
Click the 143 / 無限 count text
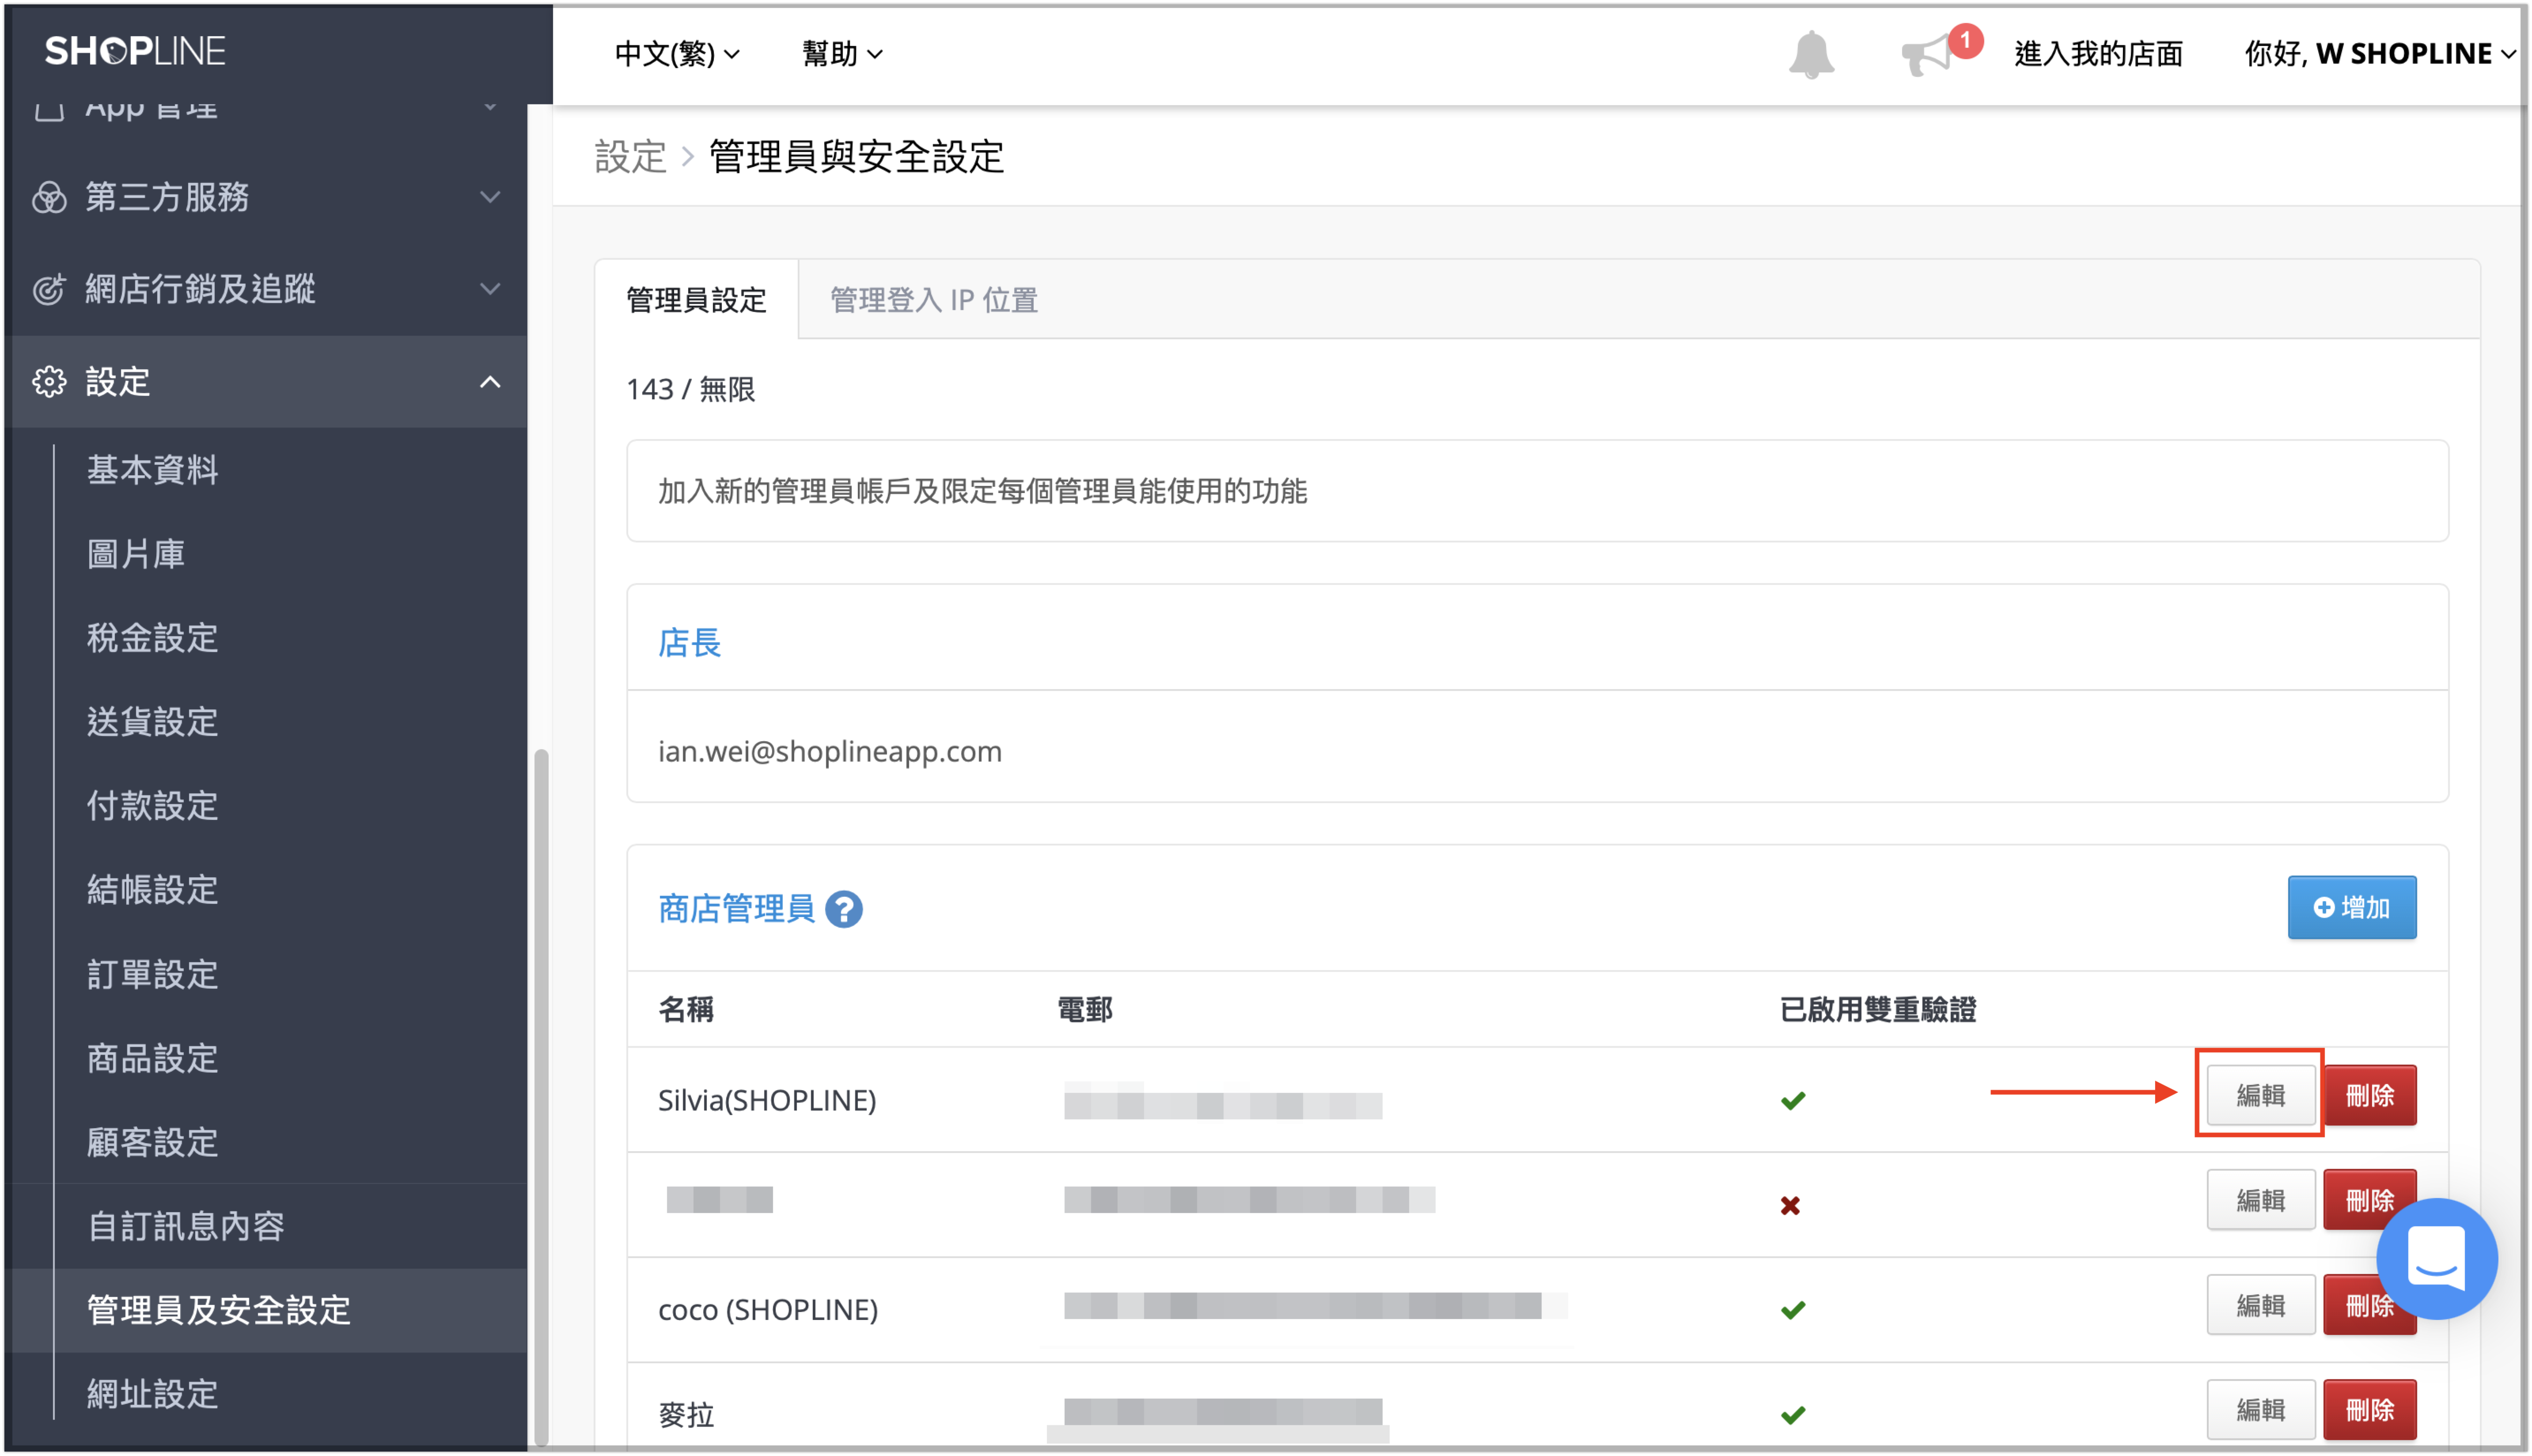[x=690, y=389]
